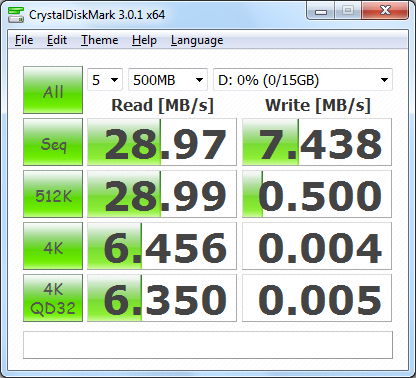This screenshot has width=416, height=378.
Task: Click the empty comment field at the bottom
Action: click(x=208, y=345)
